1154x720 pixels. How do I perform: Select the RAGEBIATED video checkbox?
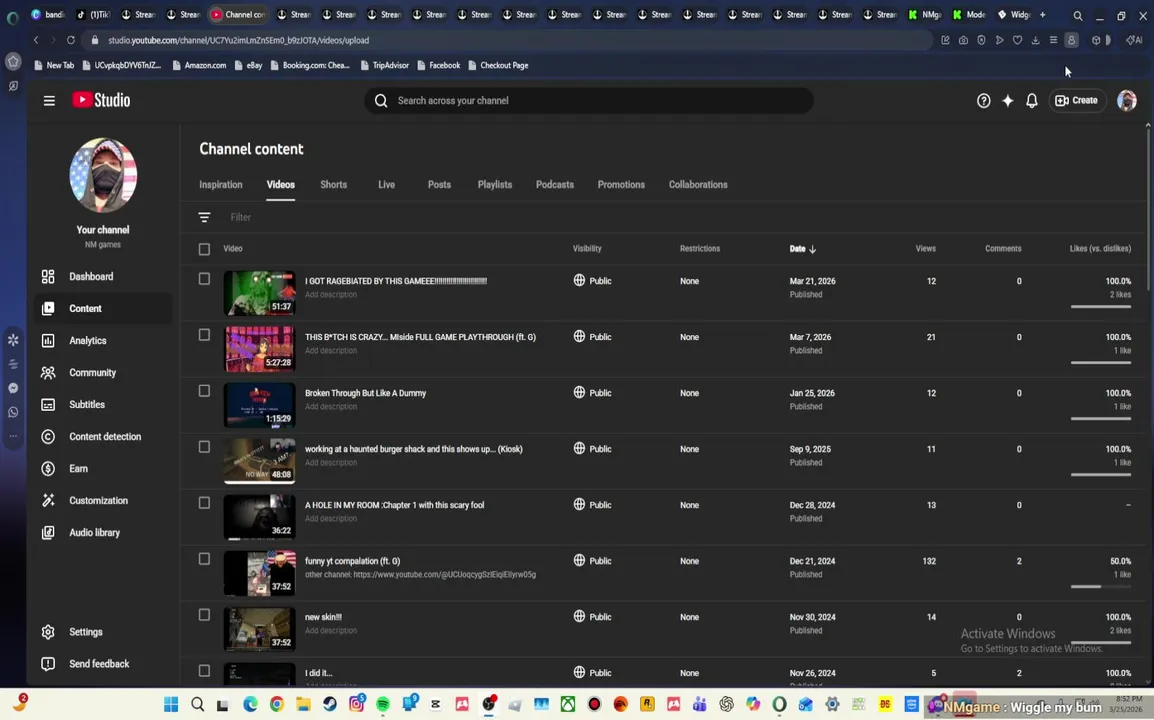click(x=204, y=279)
